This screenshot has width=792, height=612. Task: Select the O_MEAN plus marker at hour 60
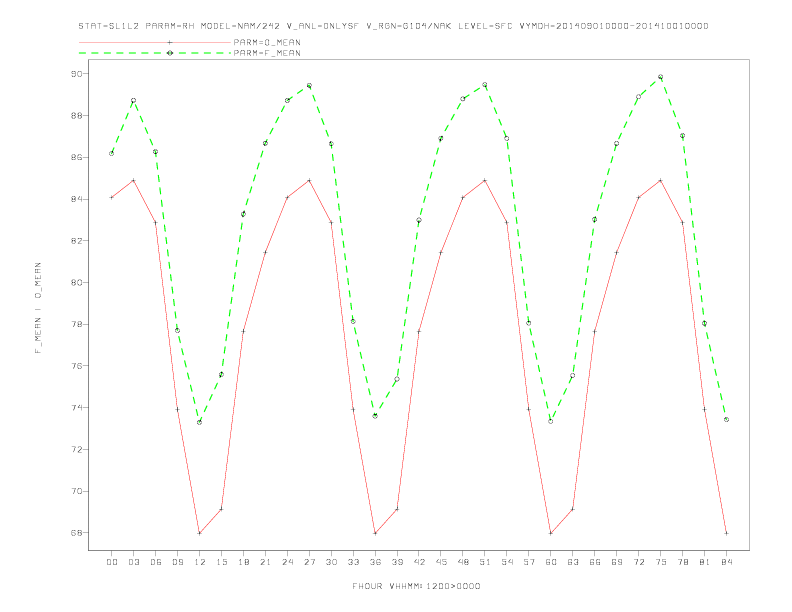[551, 533]
